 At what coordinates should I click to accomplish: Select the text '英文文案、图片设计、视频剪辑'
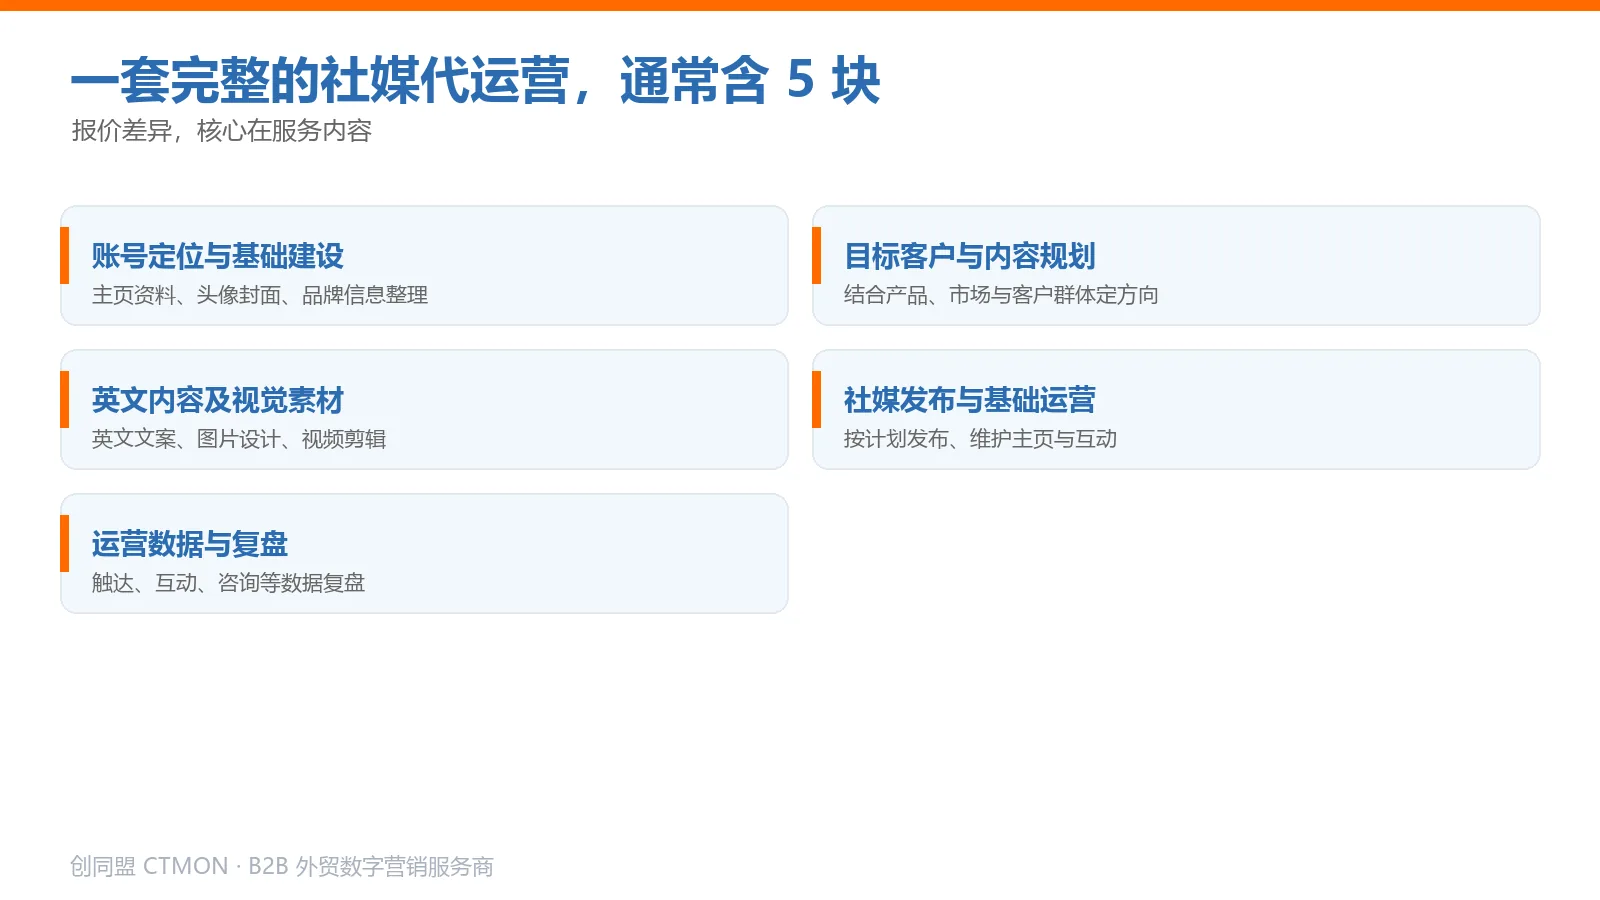239,439
